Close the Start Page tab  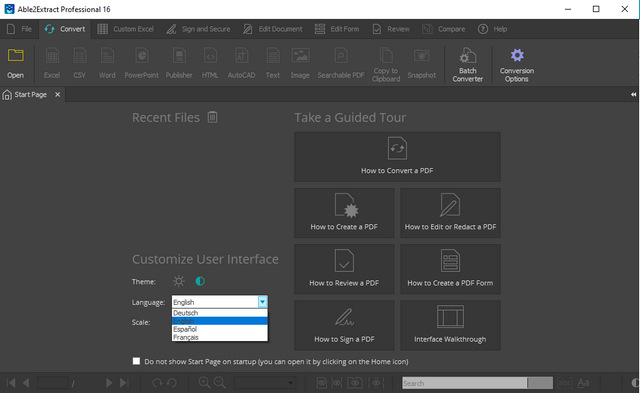(x=58, y=94)
